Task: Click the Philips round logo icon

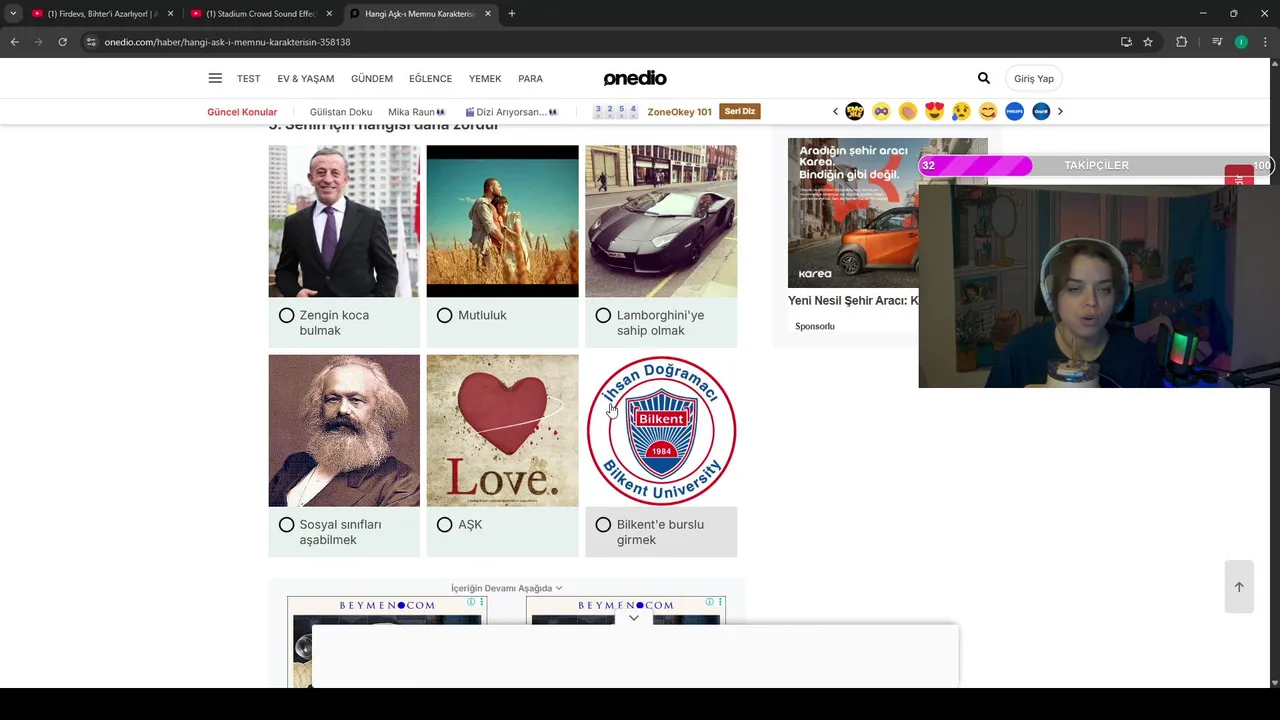Action: (x=1014, y=111)
